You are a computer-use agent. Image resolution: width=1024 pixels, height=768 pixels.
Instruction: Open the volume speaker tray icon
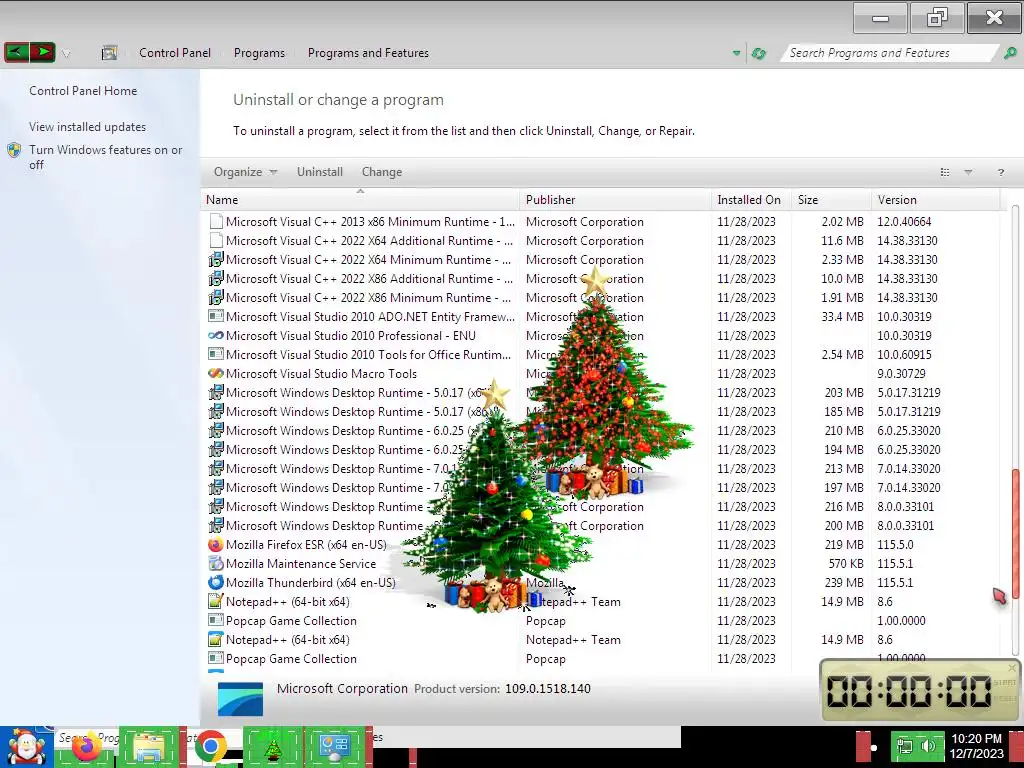pos(928,746)
